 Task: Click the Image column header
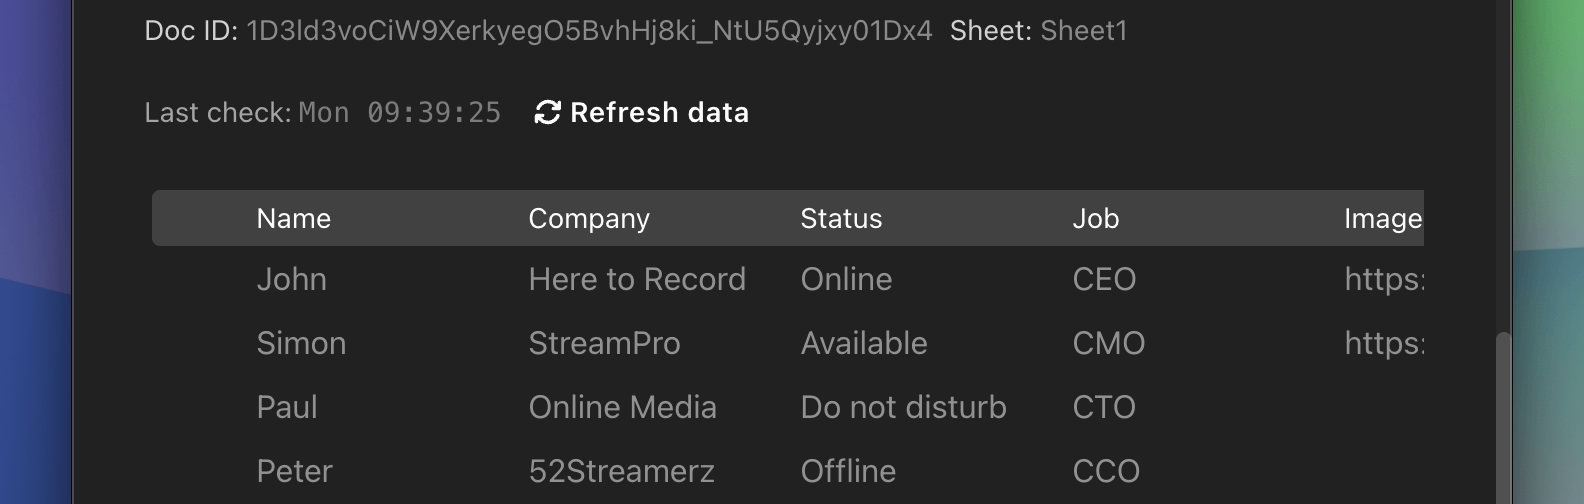coord(1382,219)
